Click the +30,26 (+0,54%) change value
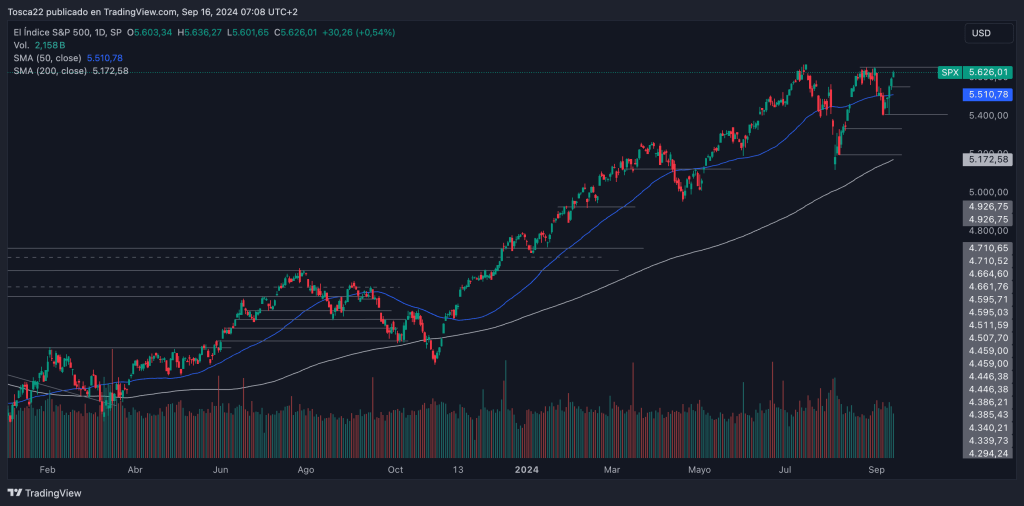This screenshot has height=506, width=1024. [362, 33]
